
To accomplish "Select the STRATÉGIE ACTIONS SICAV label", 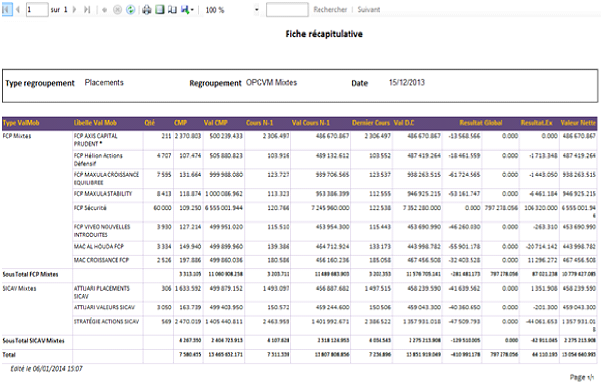I will click(x=106, y=322).
